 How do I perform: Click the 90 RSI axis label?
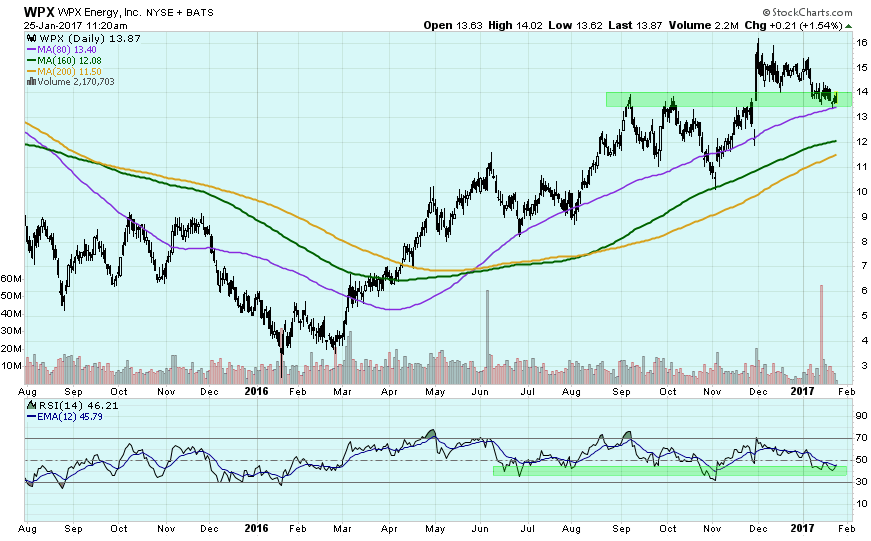click(862, 415)
